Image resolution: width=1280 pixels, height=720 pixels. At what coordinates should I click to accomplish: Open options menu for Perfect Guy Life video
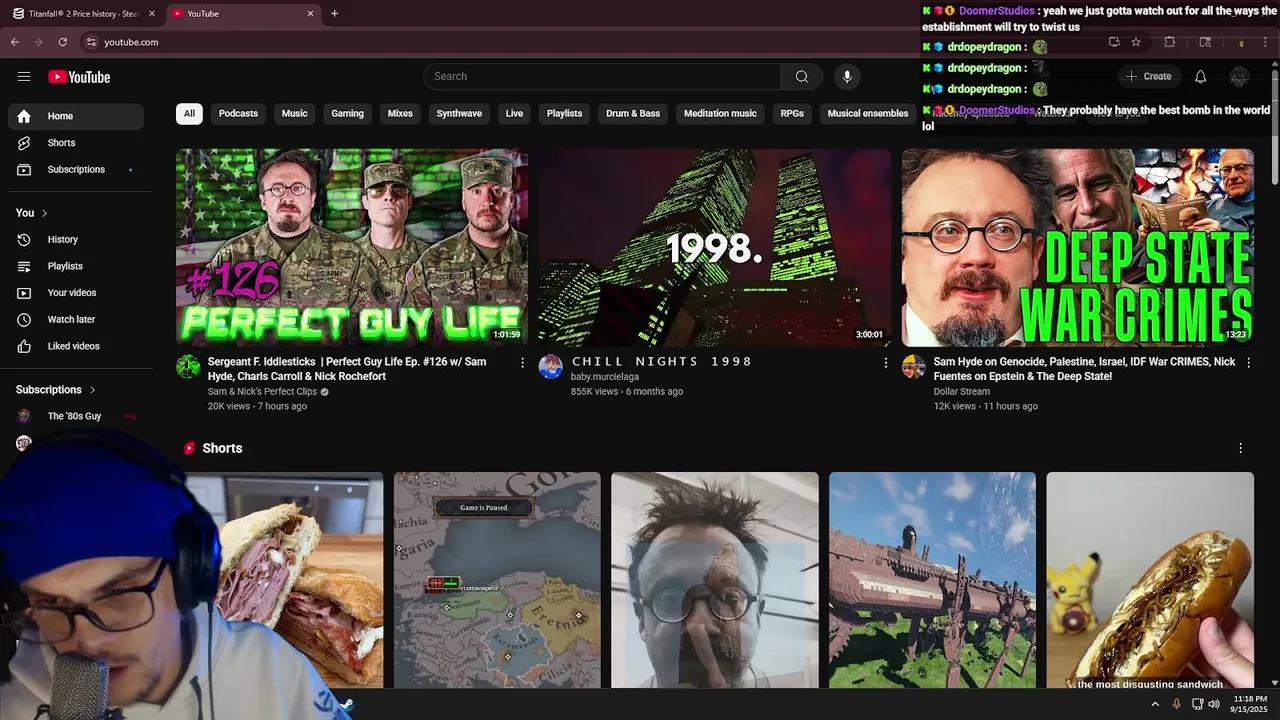click(522, 363)
